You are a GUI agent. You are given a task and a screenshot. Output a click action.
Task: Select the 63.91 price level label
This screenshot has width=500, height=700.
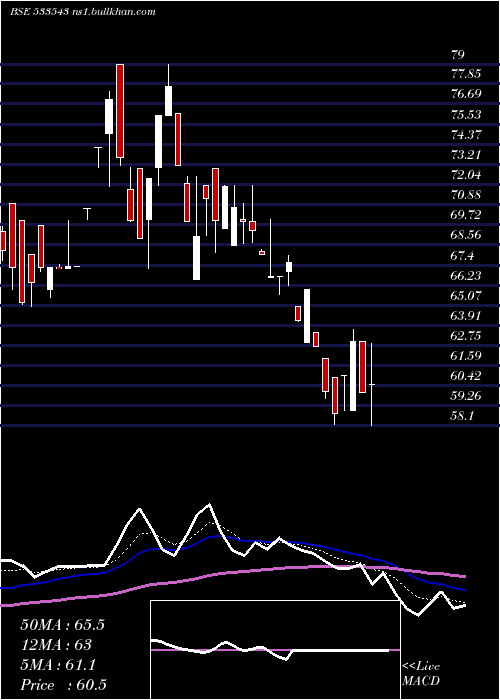pyautogui.click(x=466, y=316)
